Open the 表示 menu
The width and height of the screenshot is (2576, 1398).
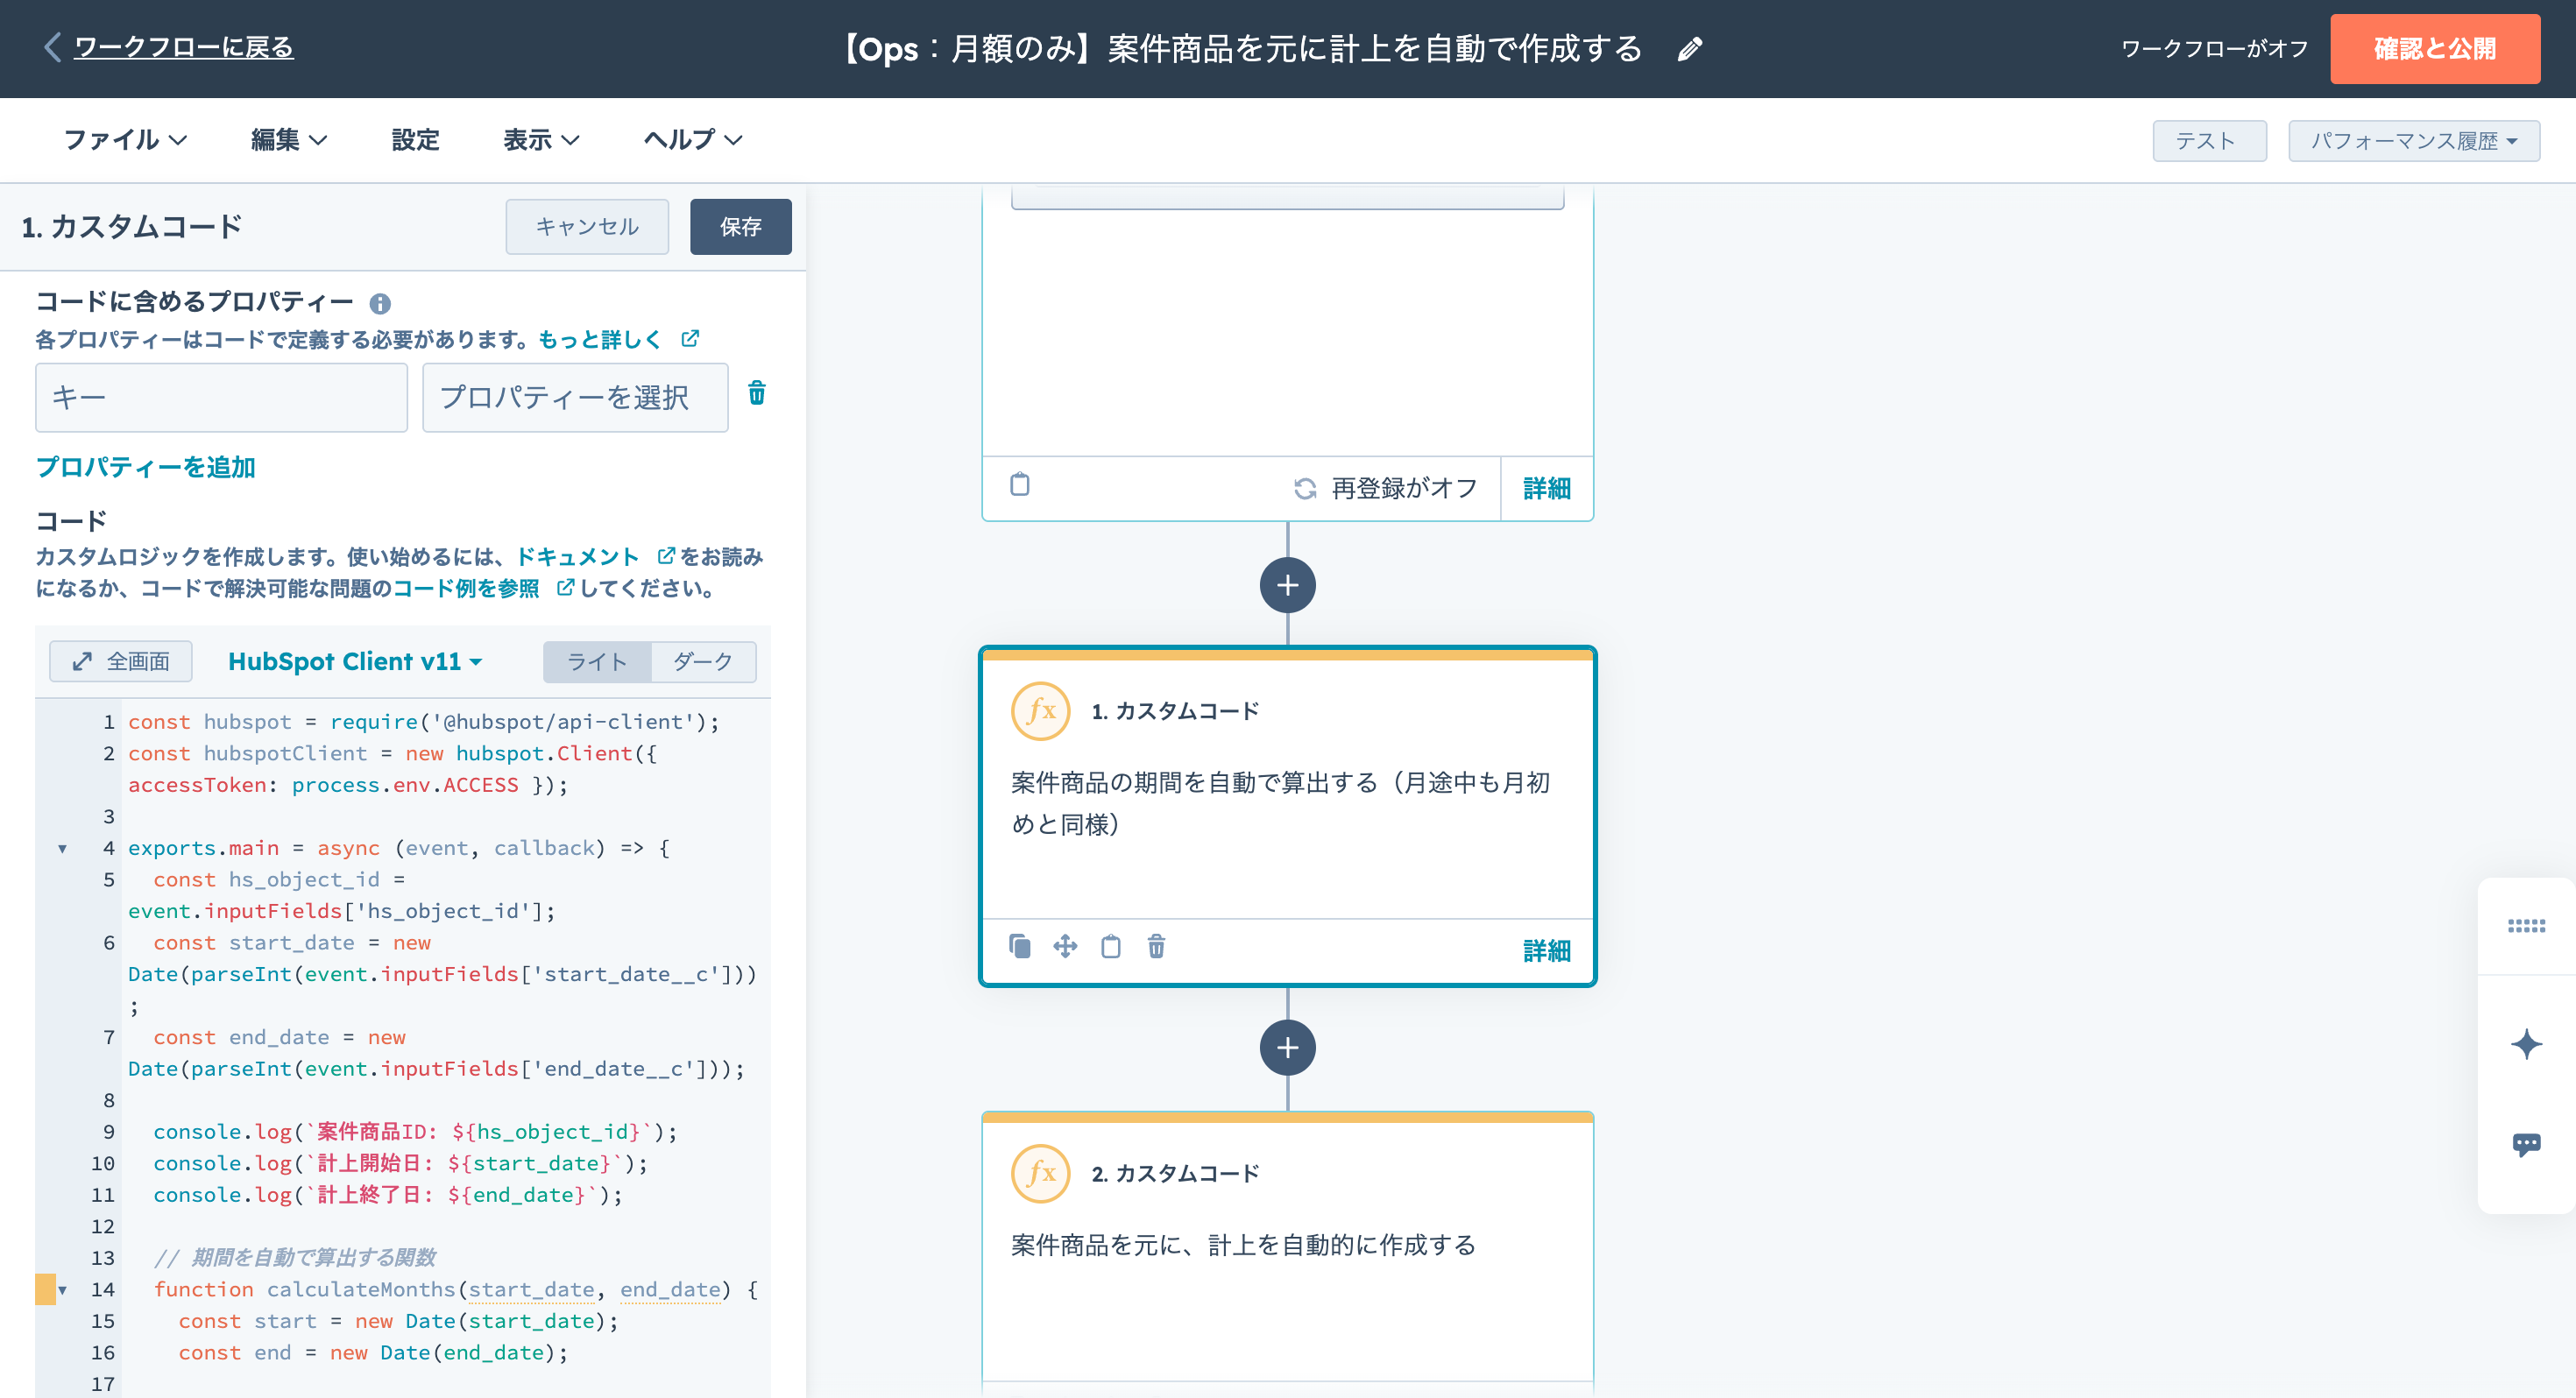[x=541, y=140]
